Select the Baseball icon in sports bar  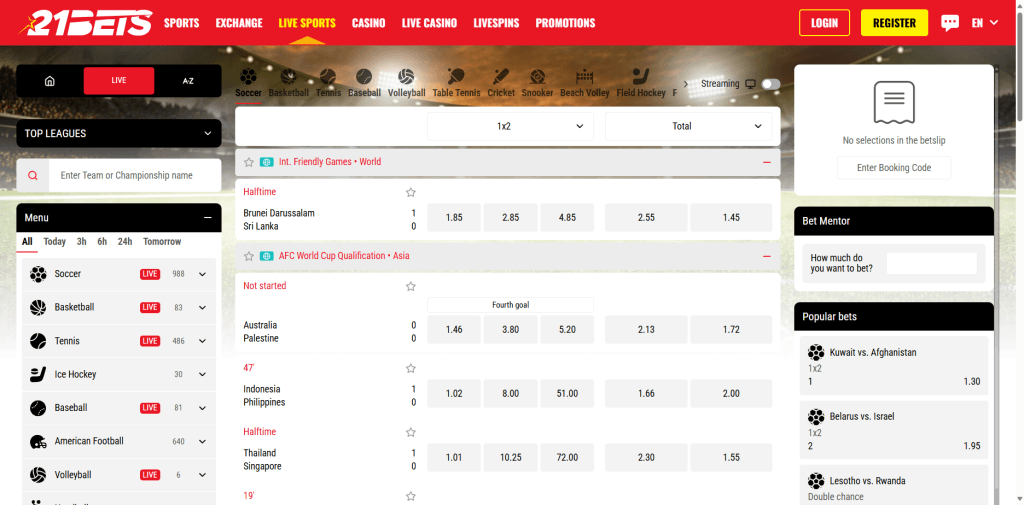click(x=364, y=77)
